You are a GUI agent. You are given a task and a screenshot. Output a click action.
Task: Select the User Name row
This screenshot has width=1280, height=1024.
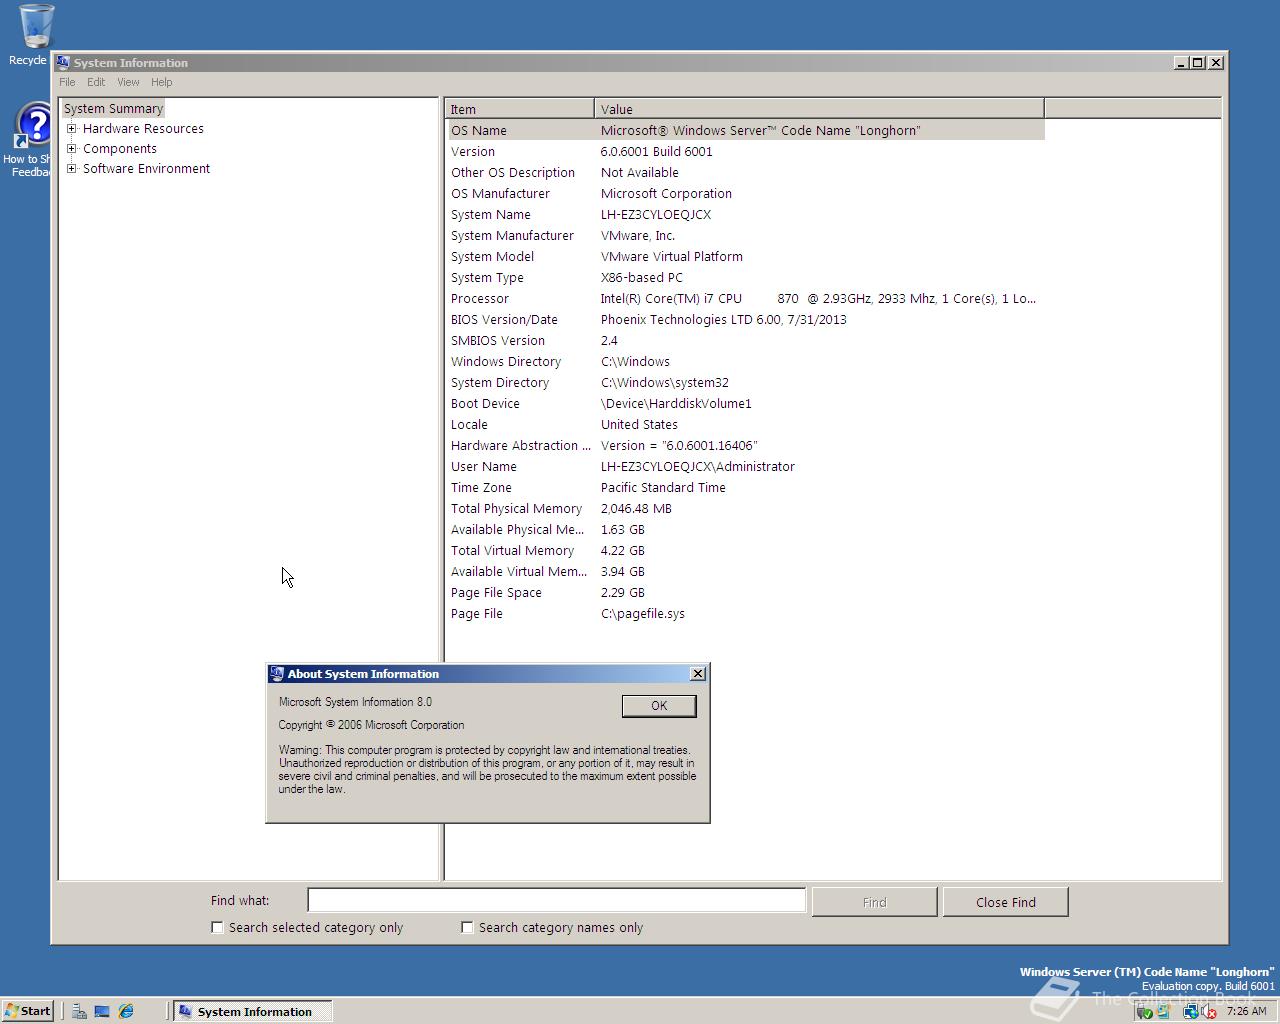tap(745, 466)
